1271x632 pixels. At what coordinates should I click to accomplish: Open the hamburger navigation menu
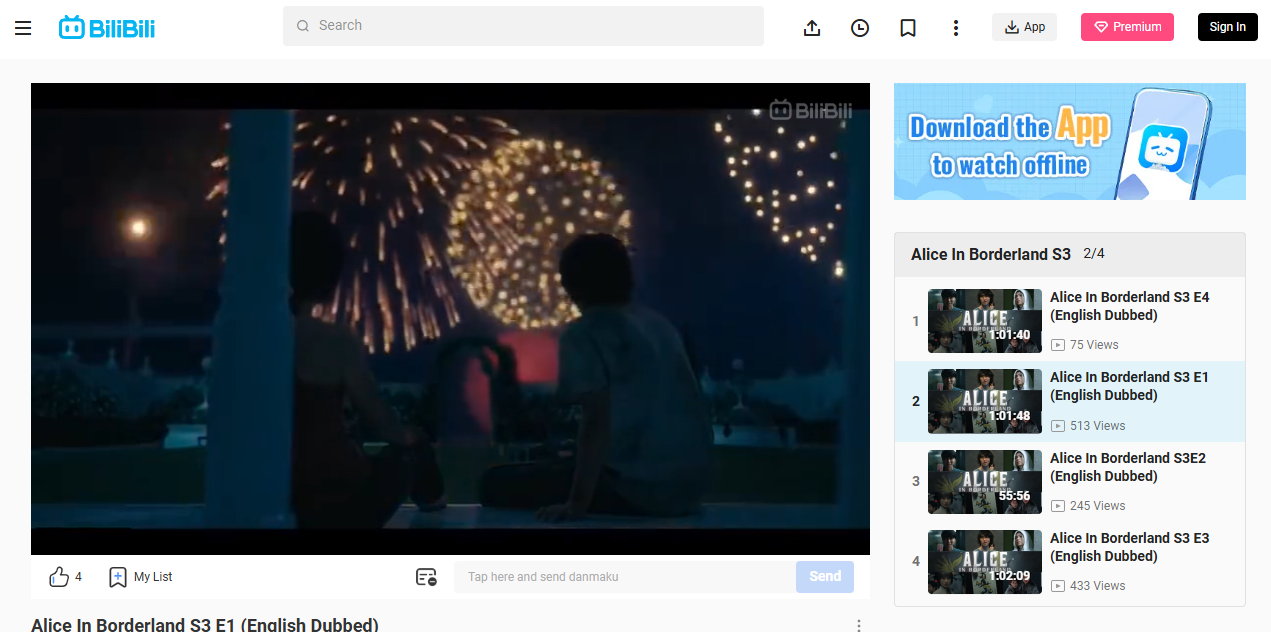coord(23,28)
